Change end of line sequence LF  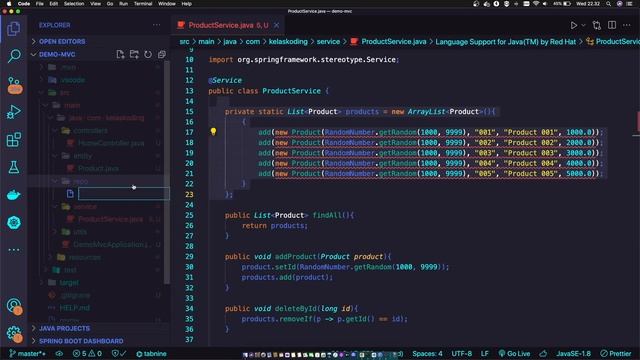point(484,353)
